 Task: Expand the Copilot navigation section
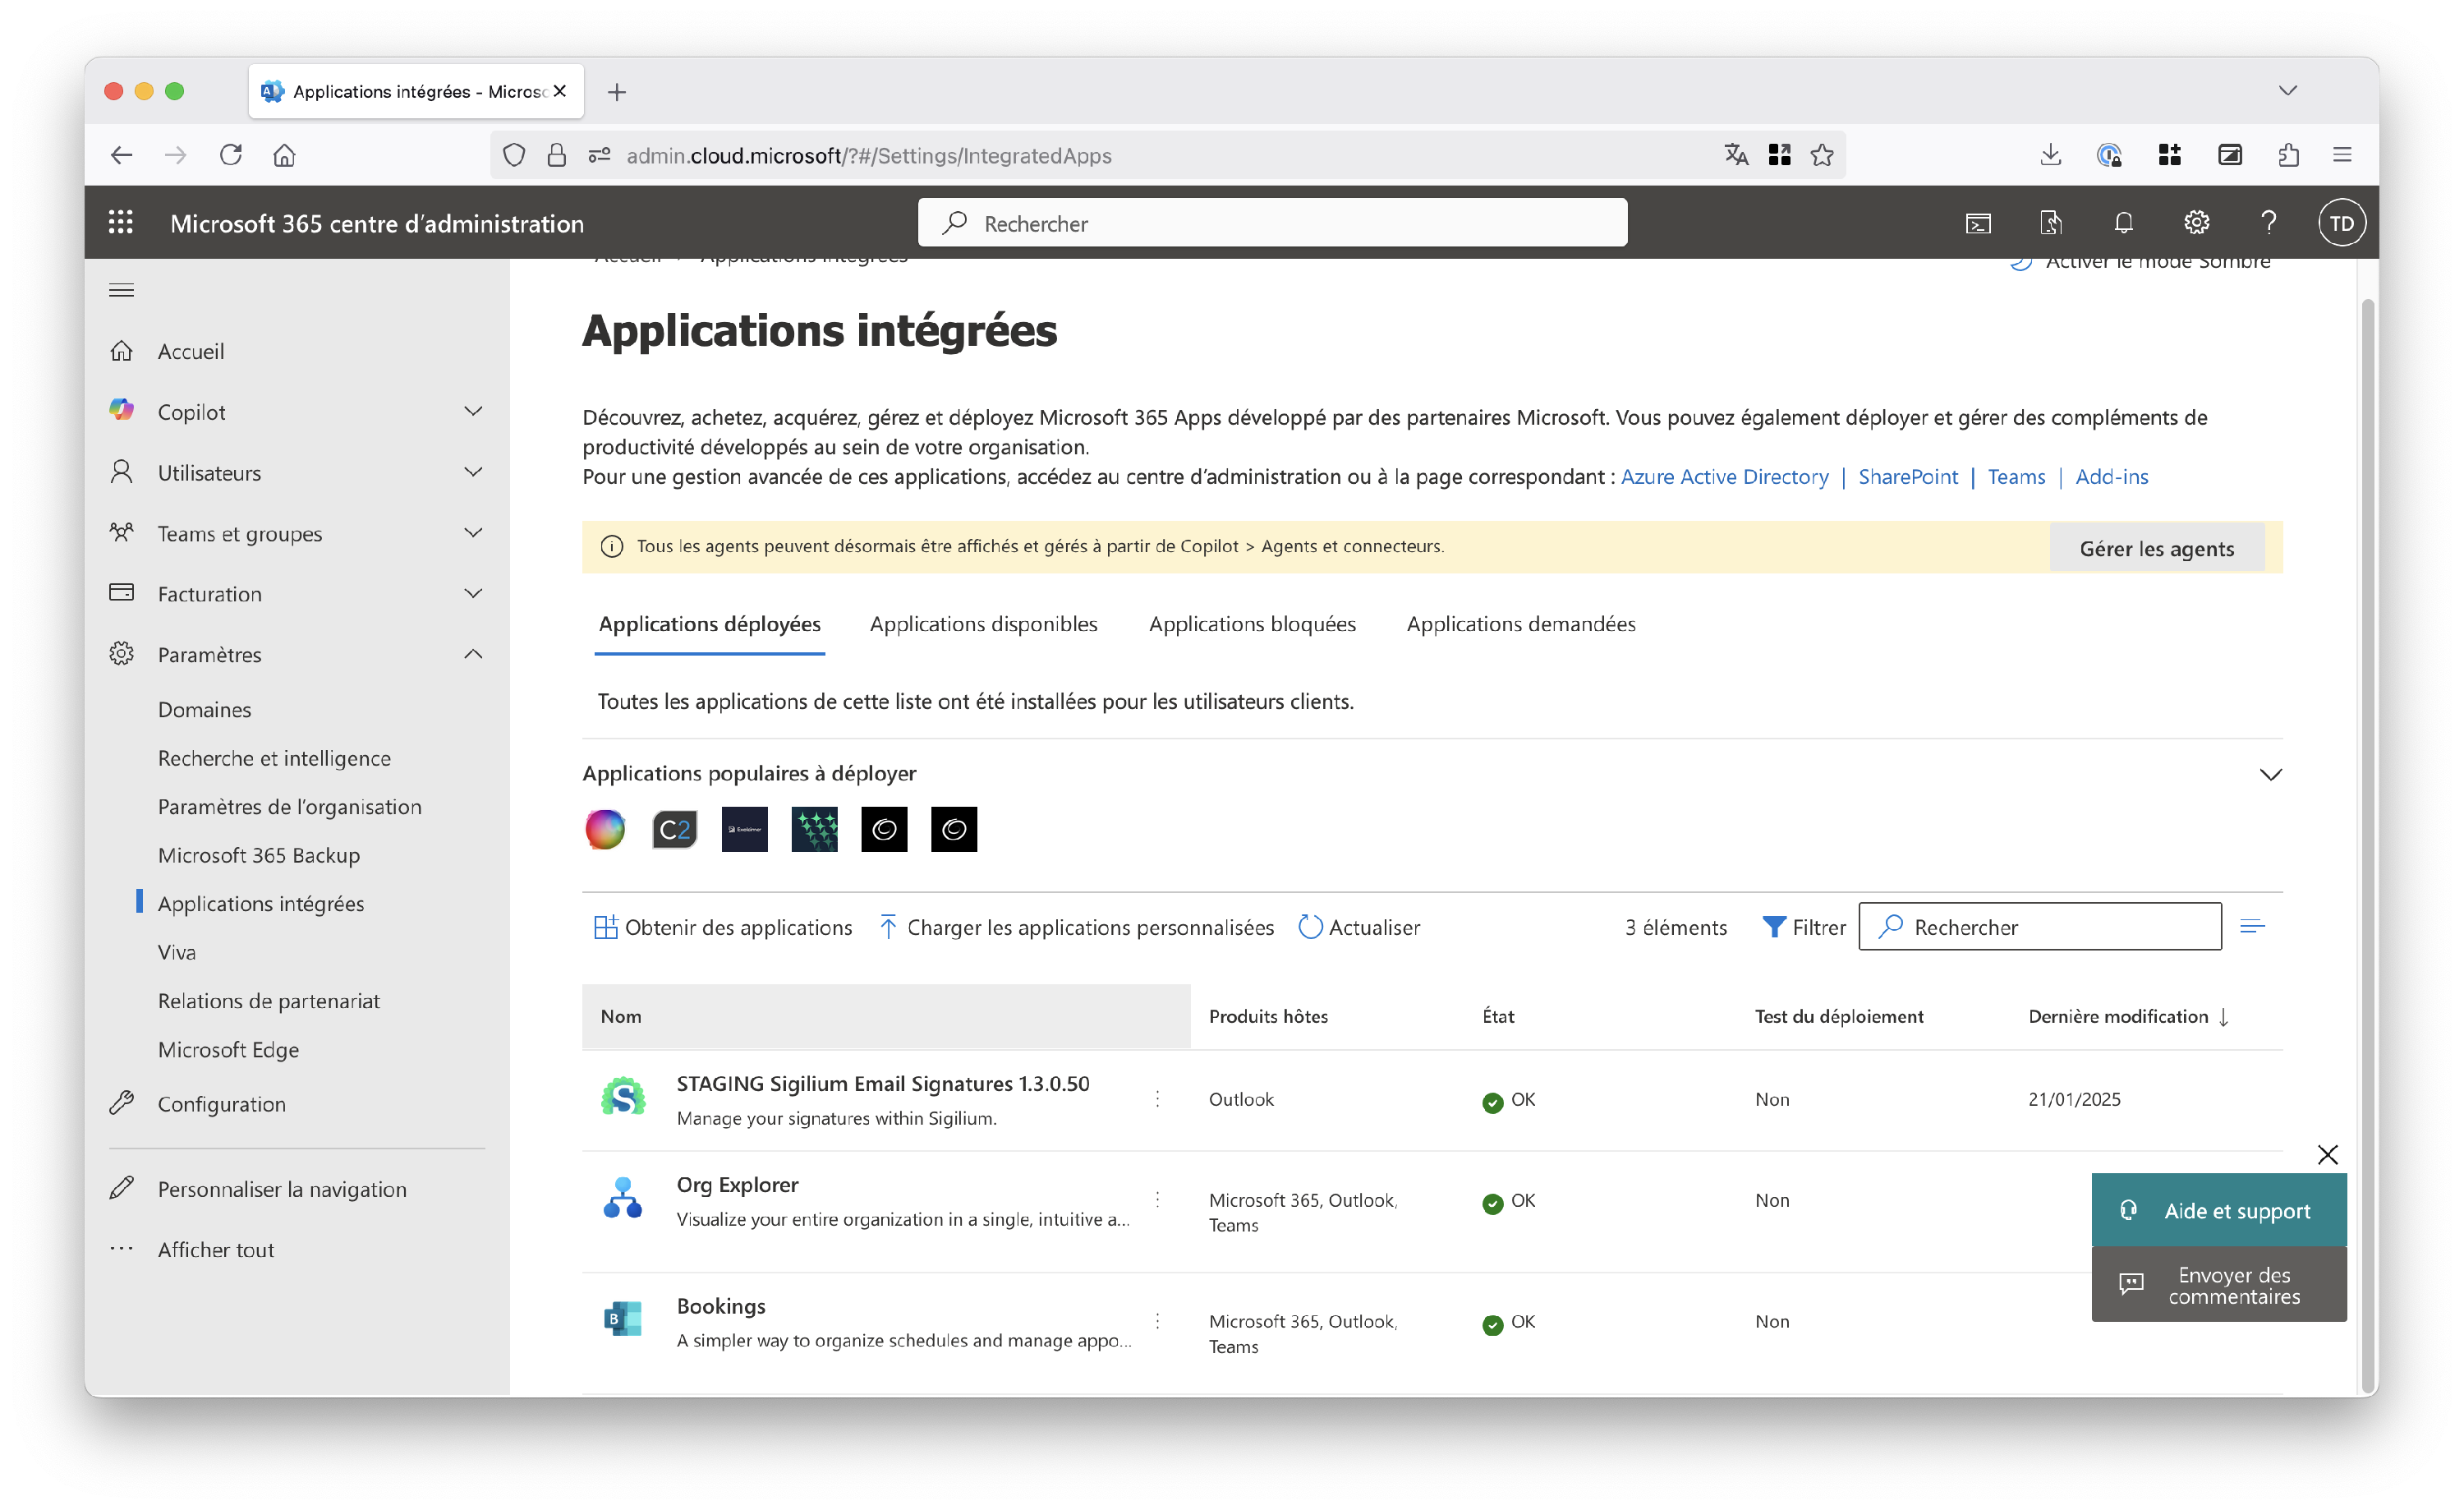tap(473, 411)
